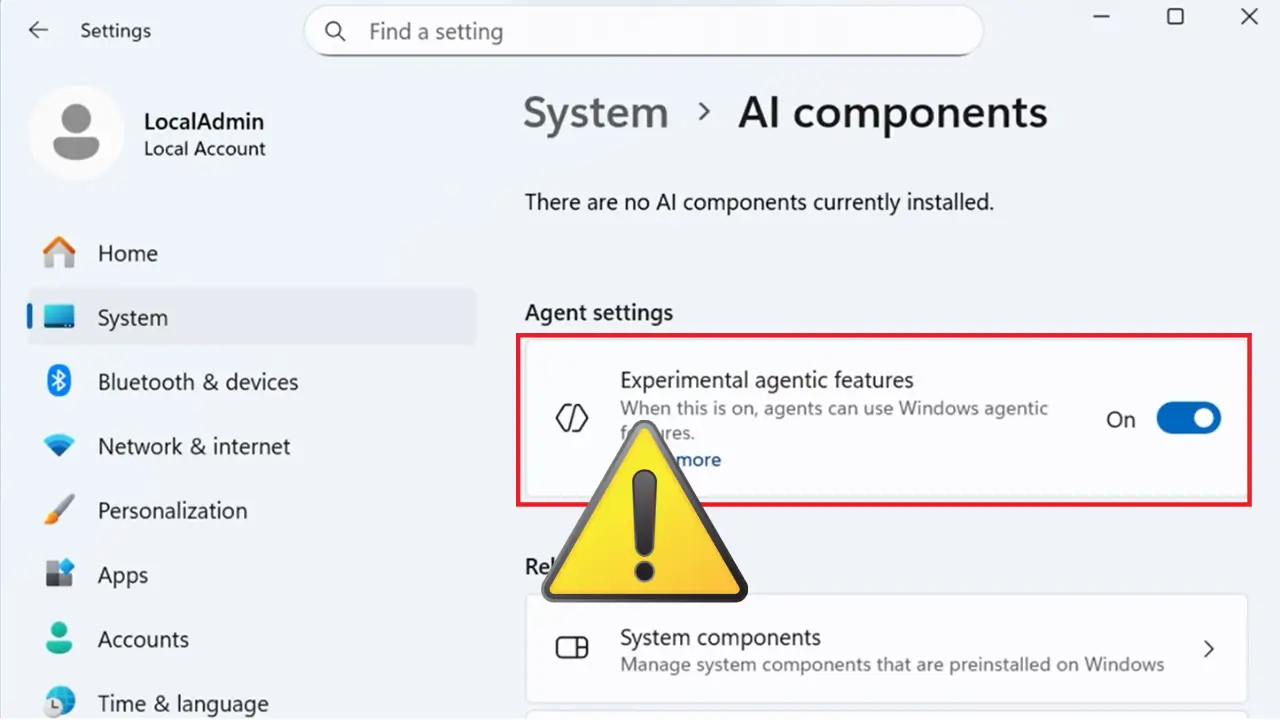Expand System components with chevron arrow
Screen dimensions: 1280x720
pos(1209,649)
